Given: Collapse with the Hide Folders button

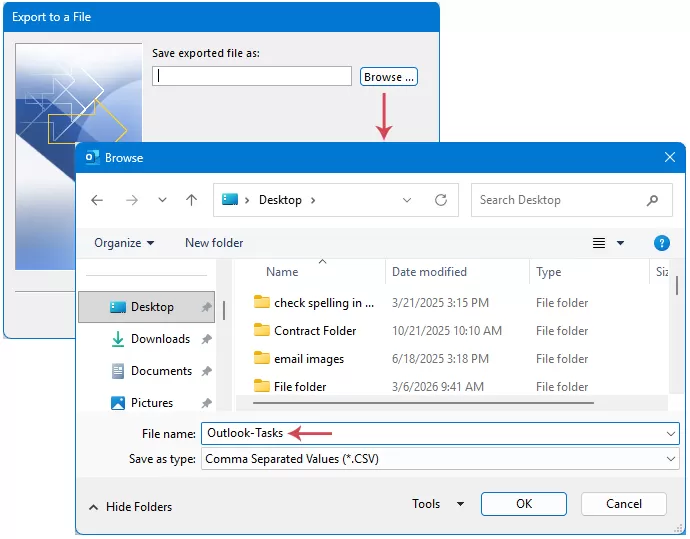Looking at the screenshot, I should [x=130, y=507].
